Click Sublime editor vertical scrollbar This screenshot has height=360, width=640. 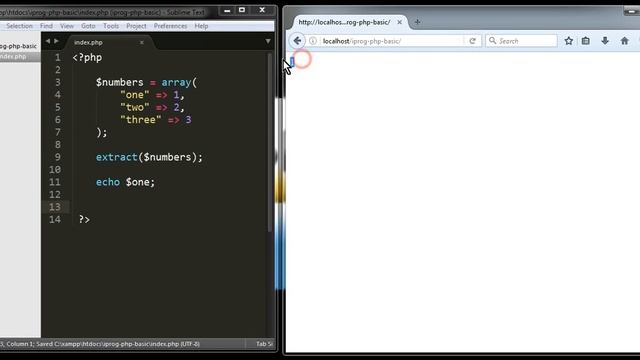tap(269, 143)
